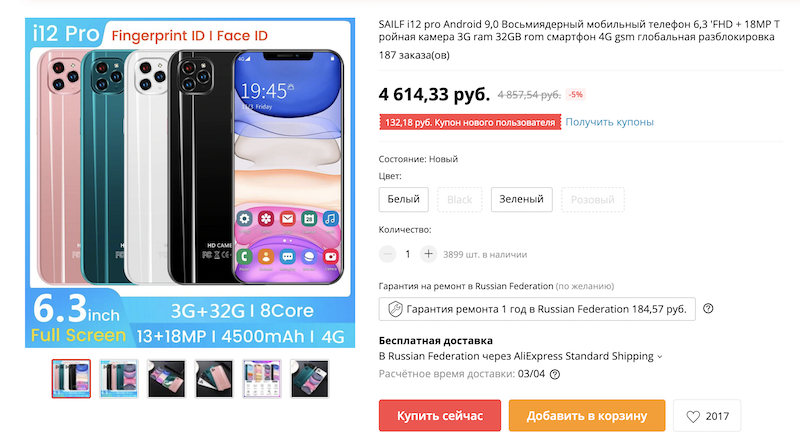This screenshot has height=439, width=800.
Task: Click the help icon beside delivery date 03/04
Action: [555, 374]
